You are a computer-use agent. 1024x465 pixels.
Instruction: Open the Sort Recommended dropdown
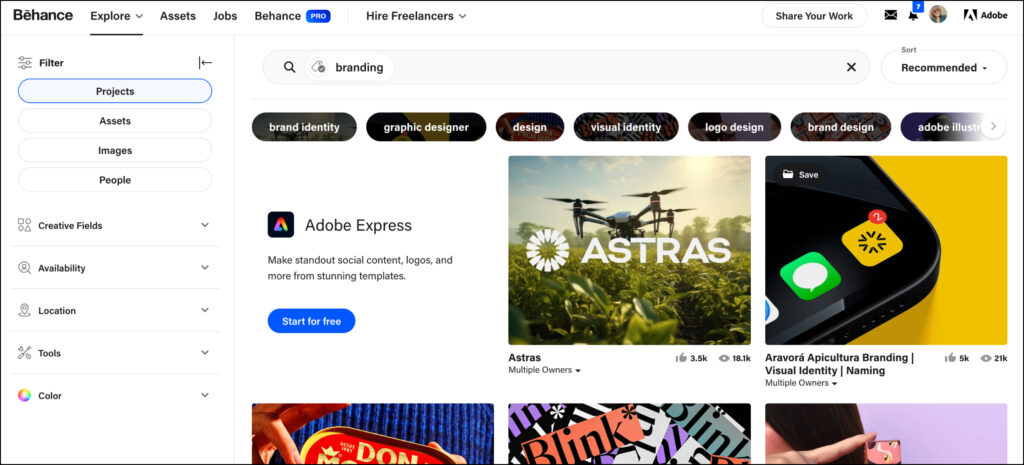point(944,67)
